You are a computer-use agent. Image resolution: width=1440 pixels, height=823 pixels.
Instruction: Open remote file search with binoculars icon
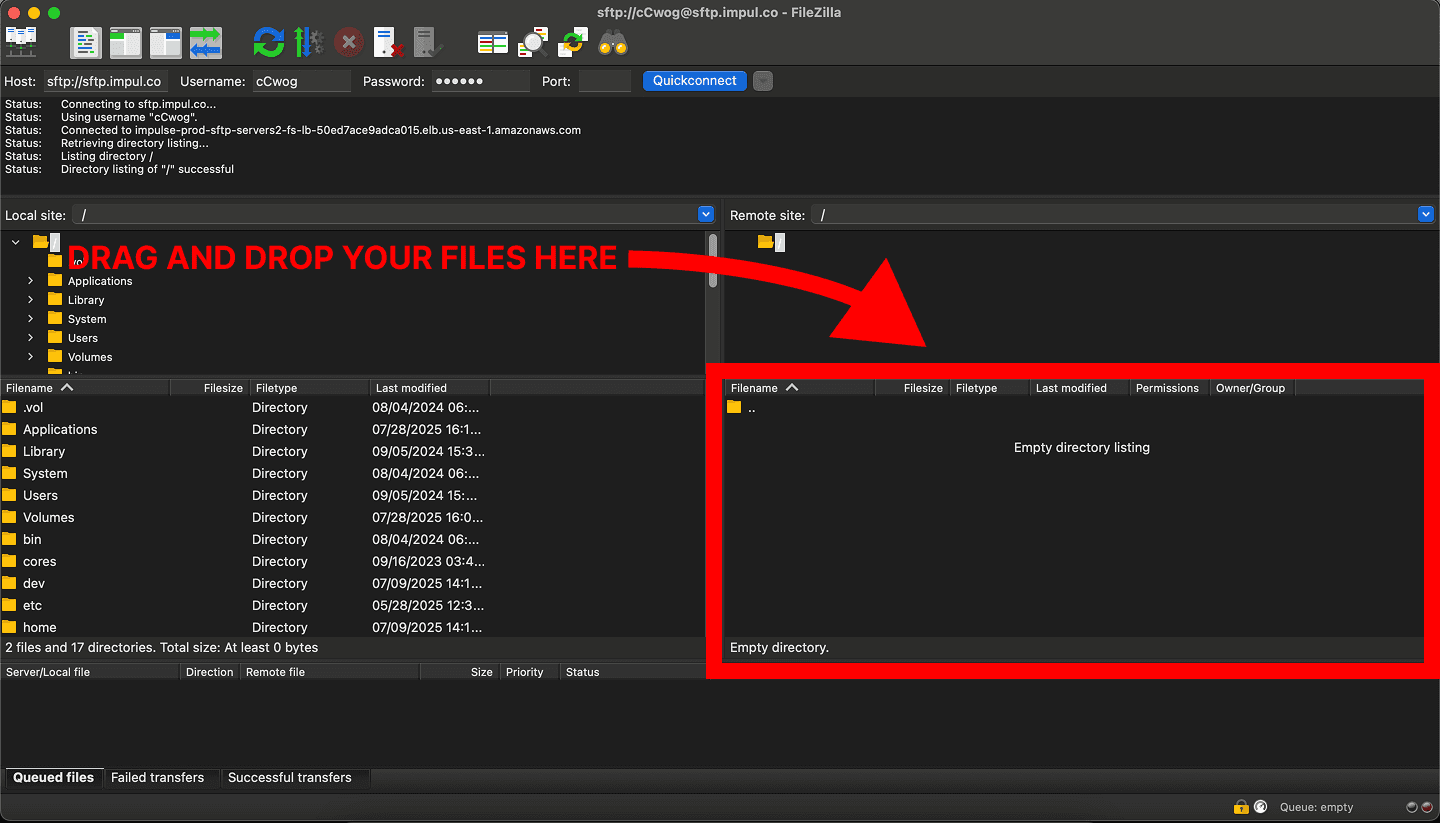pos(612,42)
